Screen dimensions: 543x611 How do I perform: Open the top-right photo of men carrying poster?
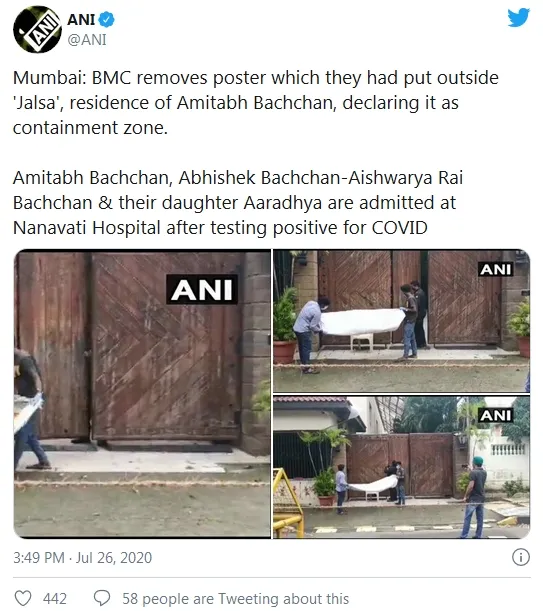click(x=402, y=321)
